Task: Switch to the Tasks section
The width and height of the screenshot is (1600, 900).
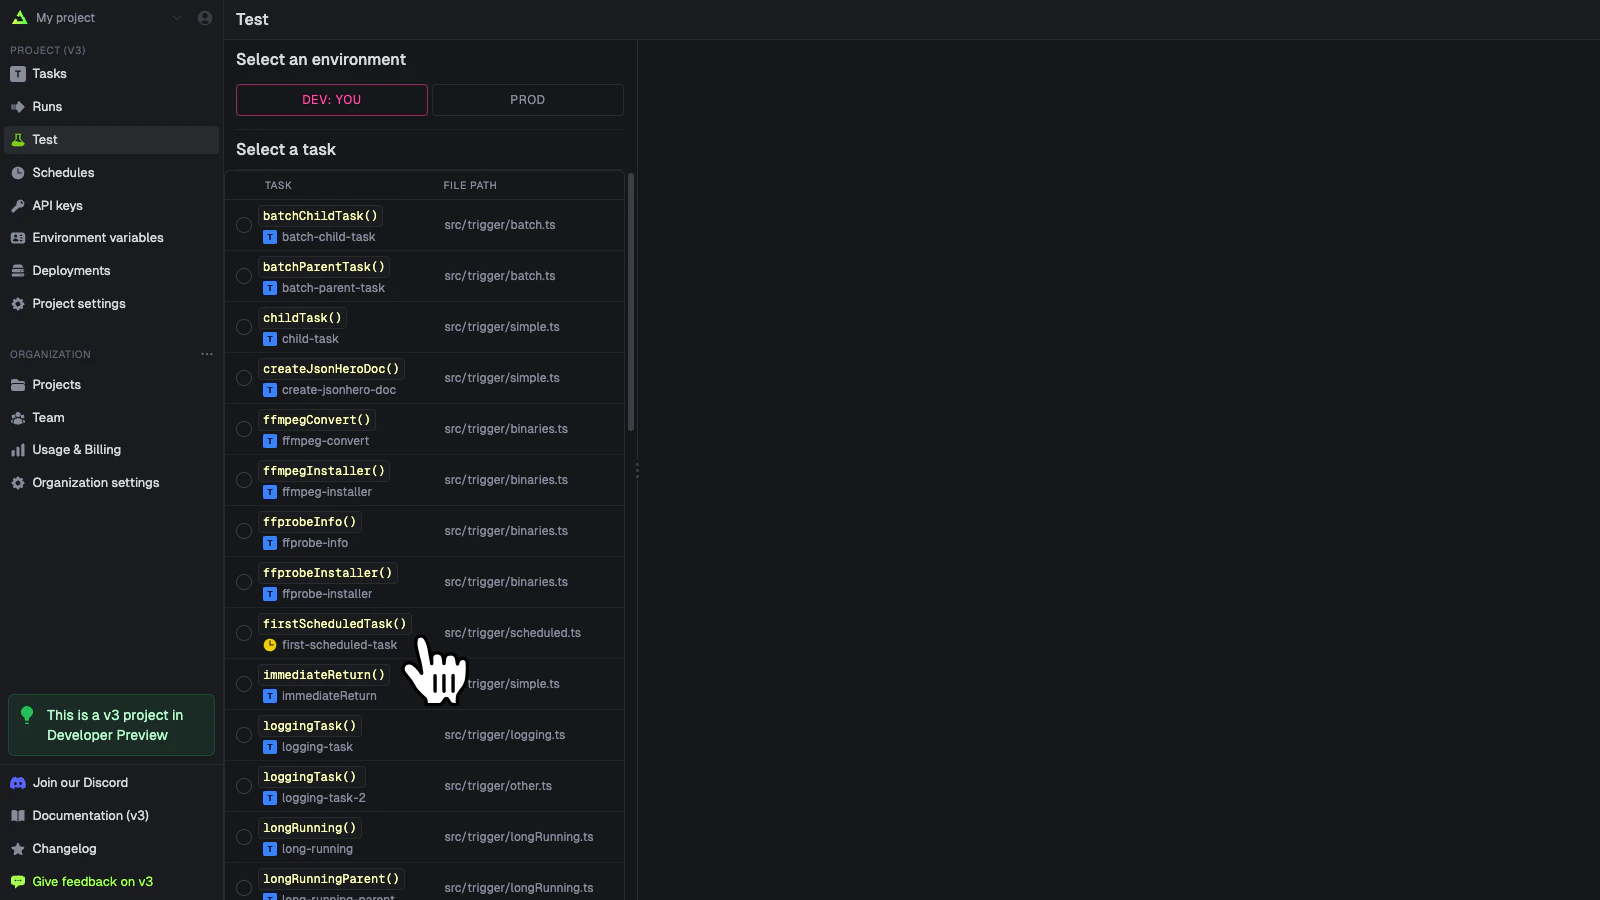Action: (50, 73)
